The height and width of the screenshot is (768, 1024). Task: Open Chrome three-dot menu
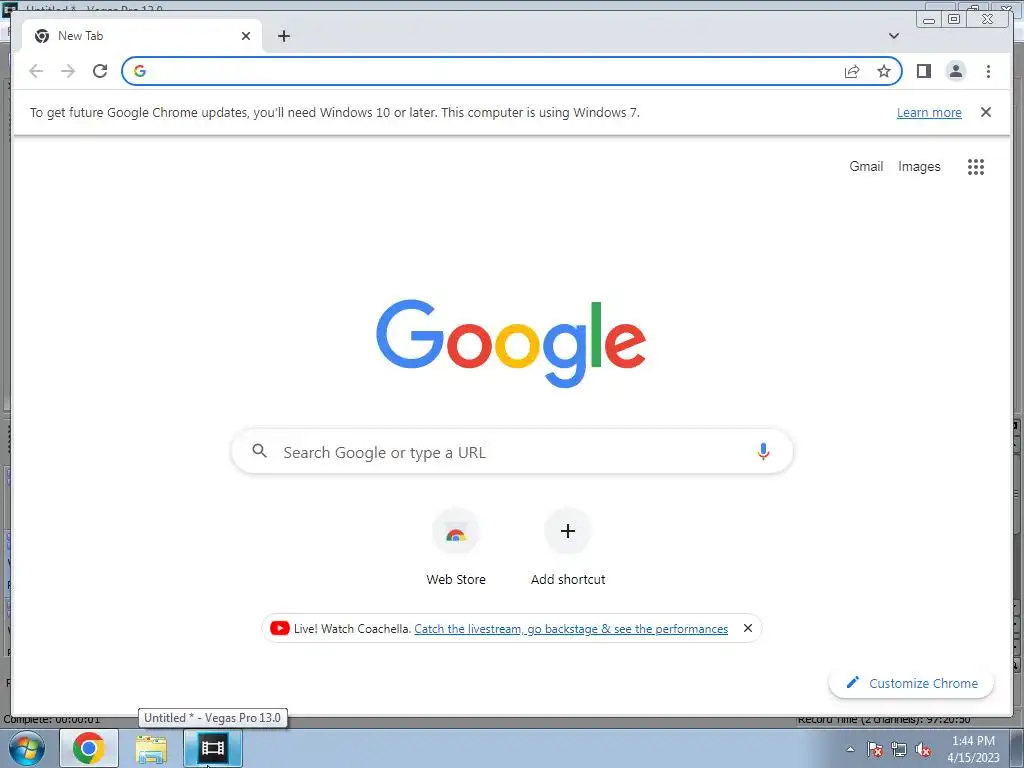click(988, 71)
